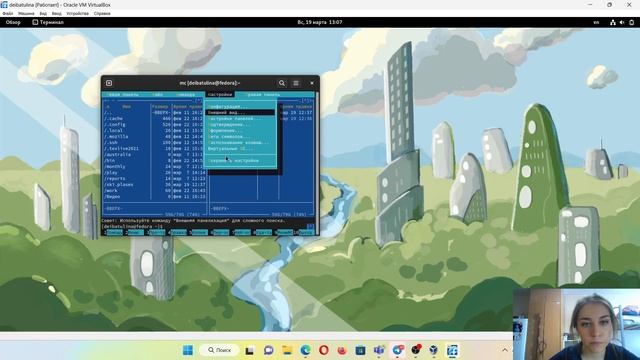Select the /.mozilla directory row
This screenshot has height=360, width=640.
[x=155, y=137]
